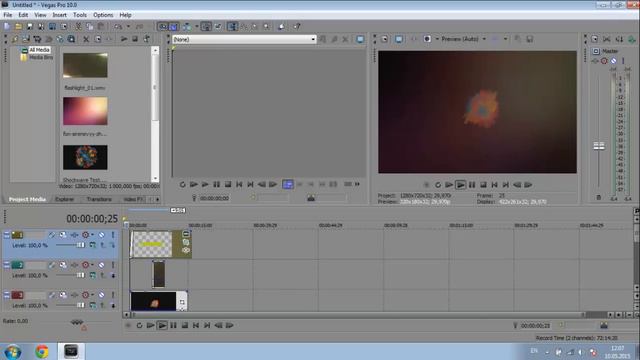Screen dimensions: 640x360
Task: Toggle Mute on track 2
Action: click(x=102, y=265)
